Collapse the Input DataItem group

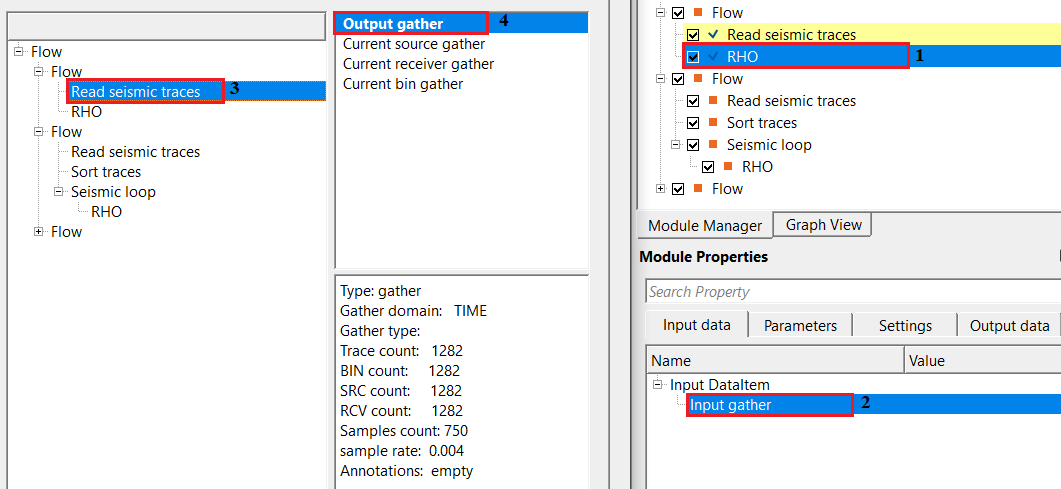point(658,385)
